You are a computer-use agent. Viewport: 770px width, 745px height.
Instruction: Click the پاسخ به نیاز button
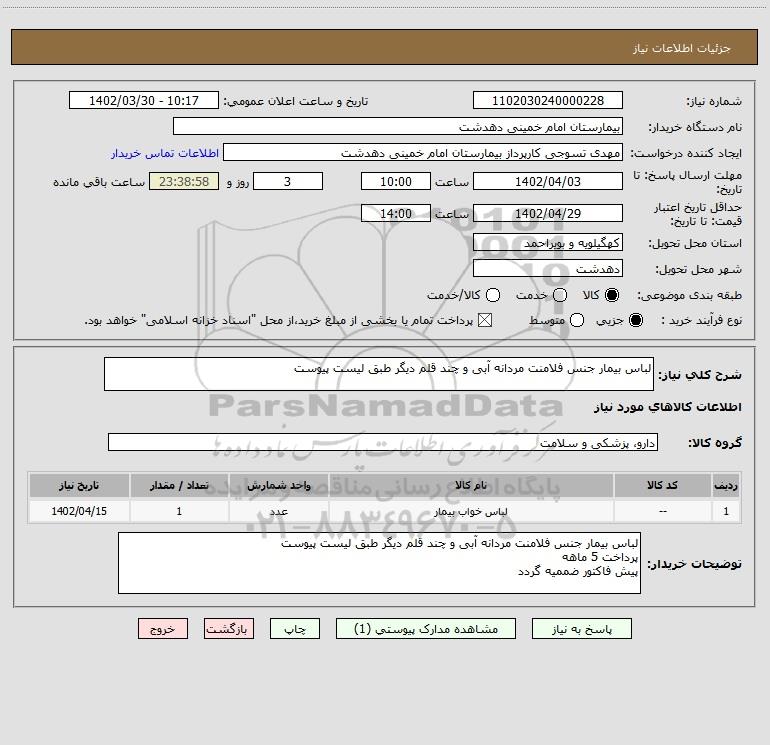(581, 629)
